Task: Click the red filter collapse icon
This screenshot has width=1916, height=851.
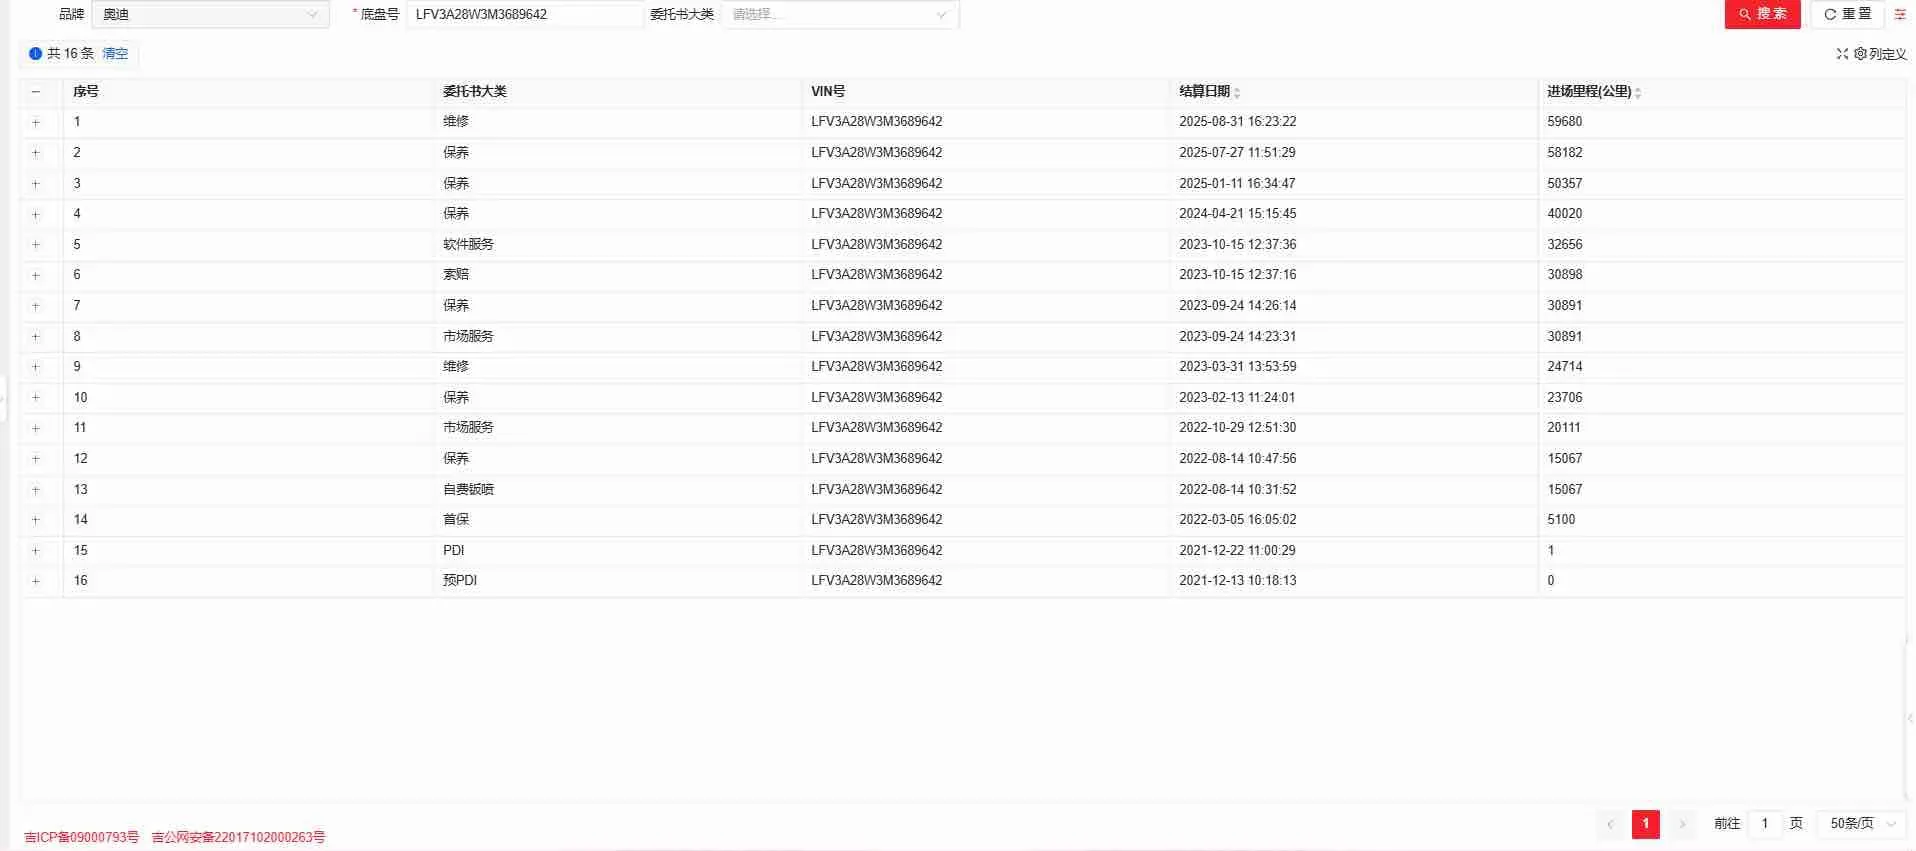Action: click(1900, 14)
